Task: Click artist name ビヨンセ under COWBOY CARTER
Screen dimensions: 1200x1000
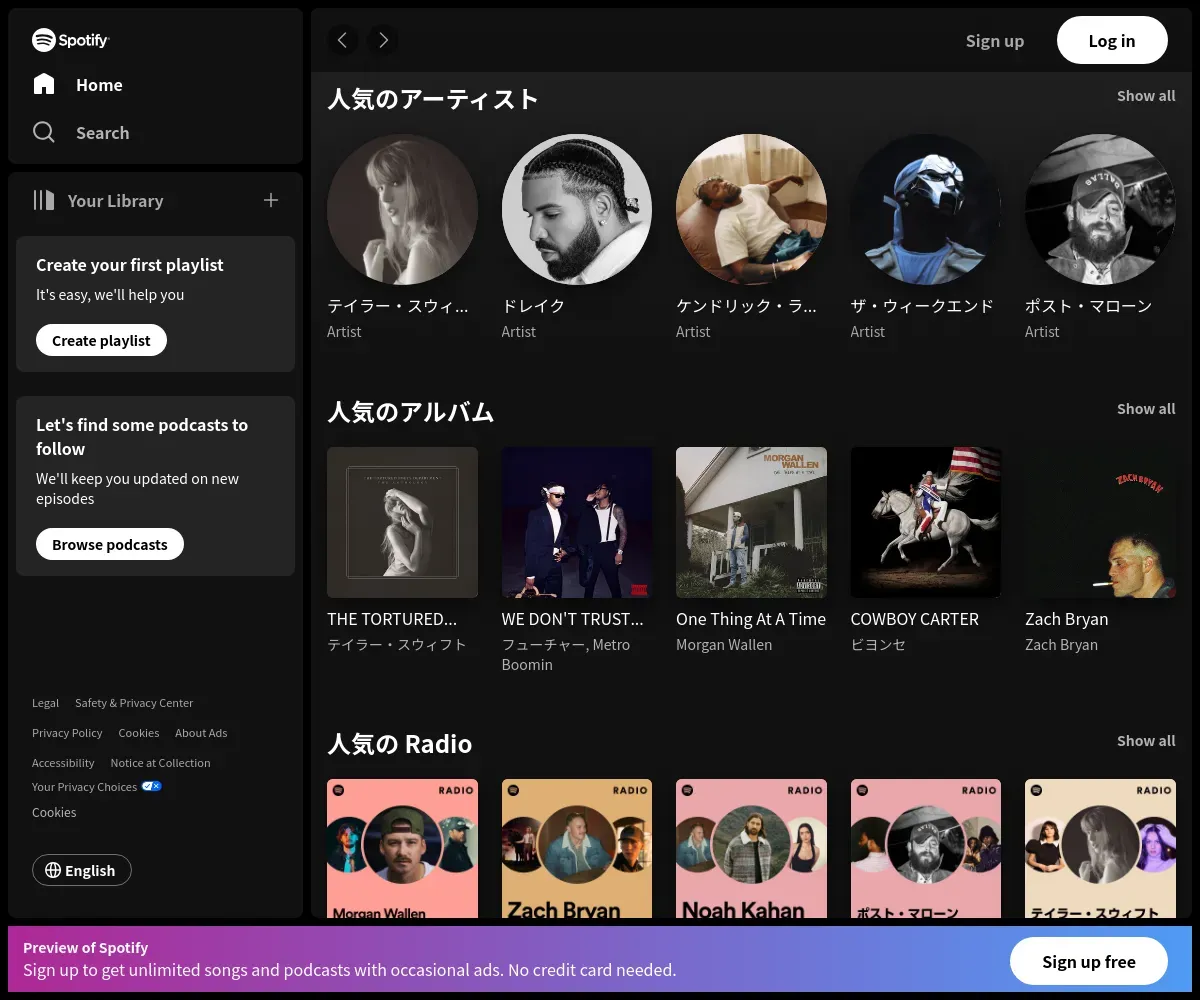Action: coord(878,645)
